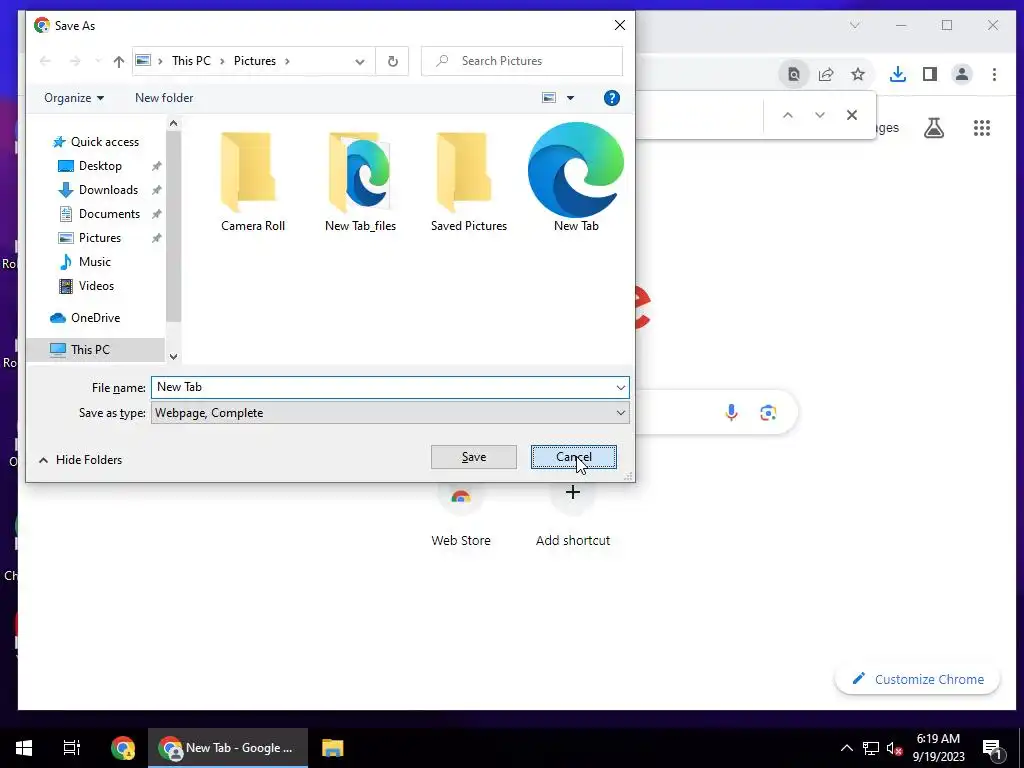
Task: Select Pictures in navigation pane
Action: [99, 238]
